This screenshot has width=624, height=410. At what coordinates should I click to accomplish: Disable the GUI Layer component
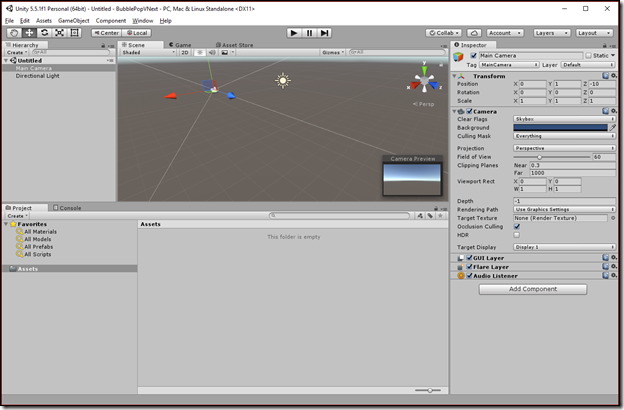click(469, 258)
